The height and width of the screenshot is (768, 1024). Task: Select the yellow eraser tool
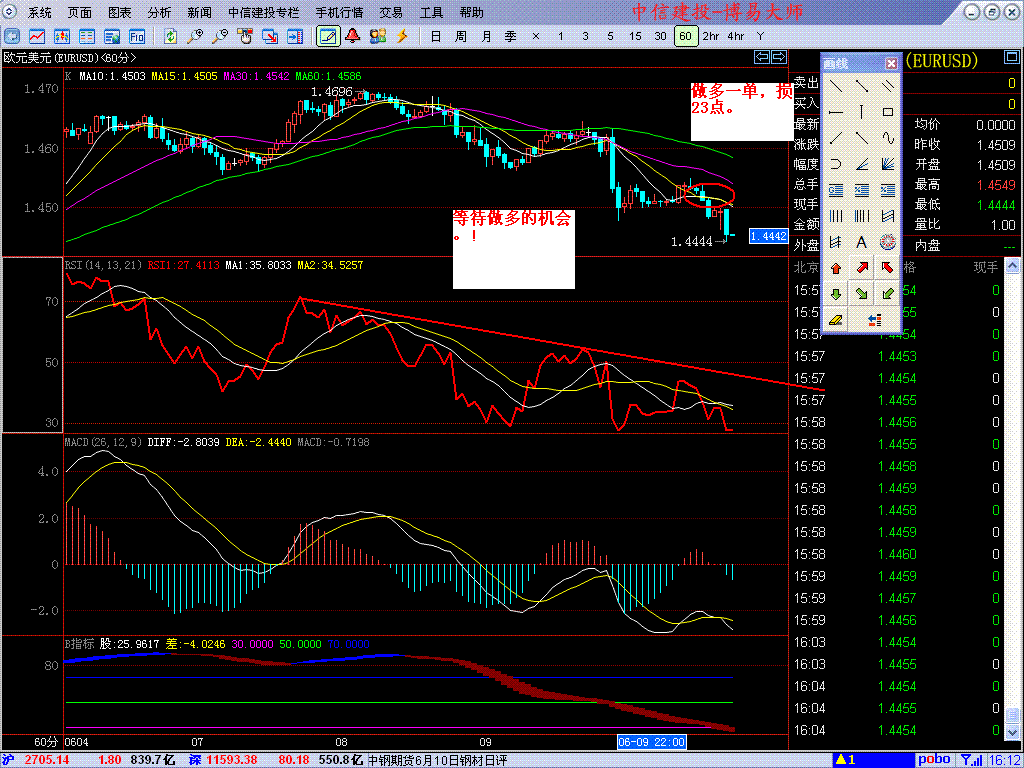[835, 320]
